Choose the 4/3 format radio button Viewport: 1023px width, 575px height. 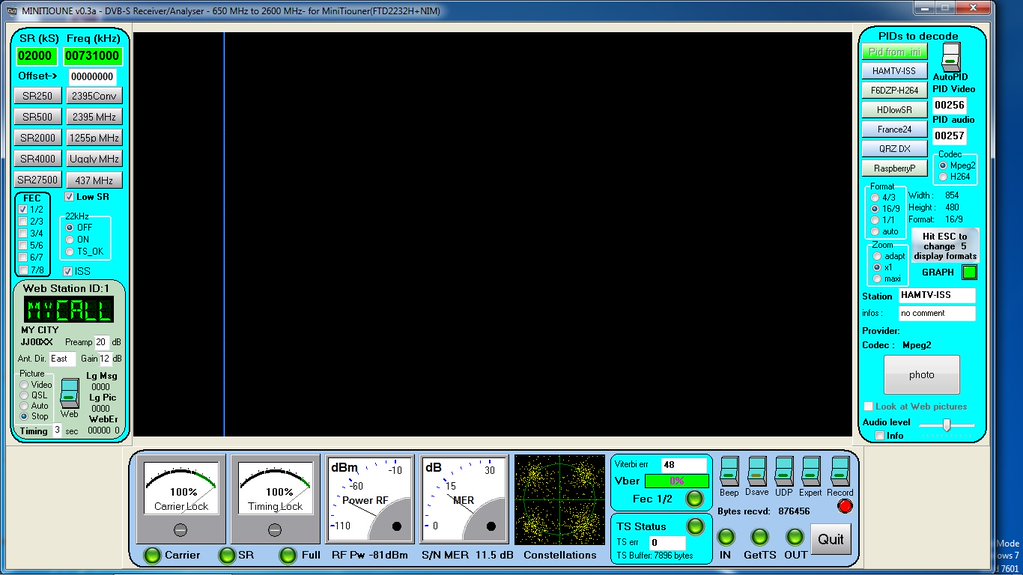(876, 197)
